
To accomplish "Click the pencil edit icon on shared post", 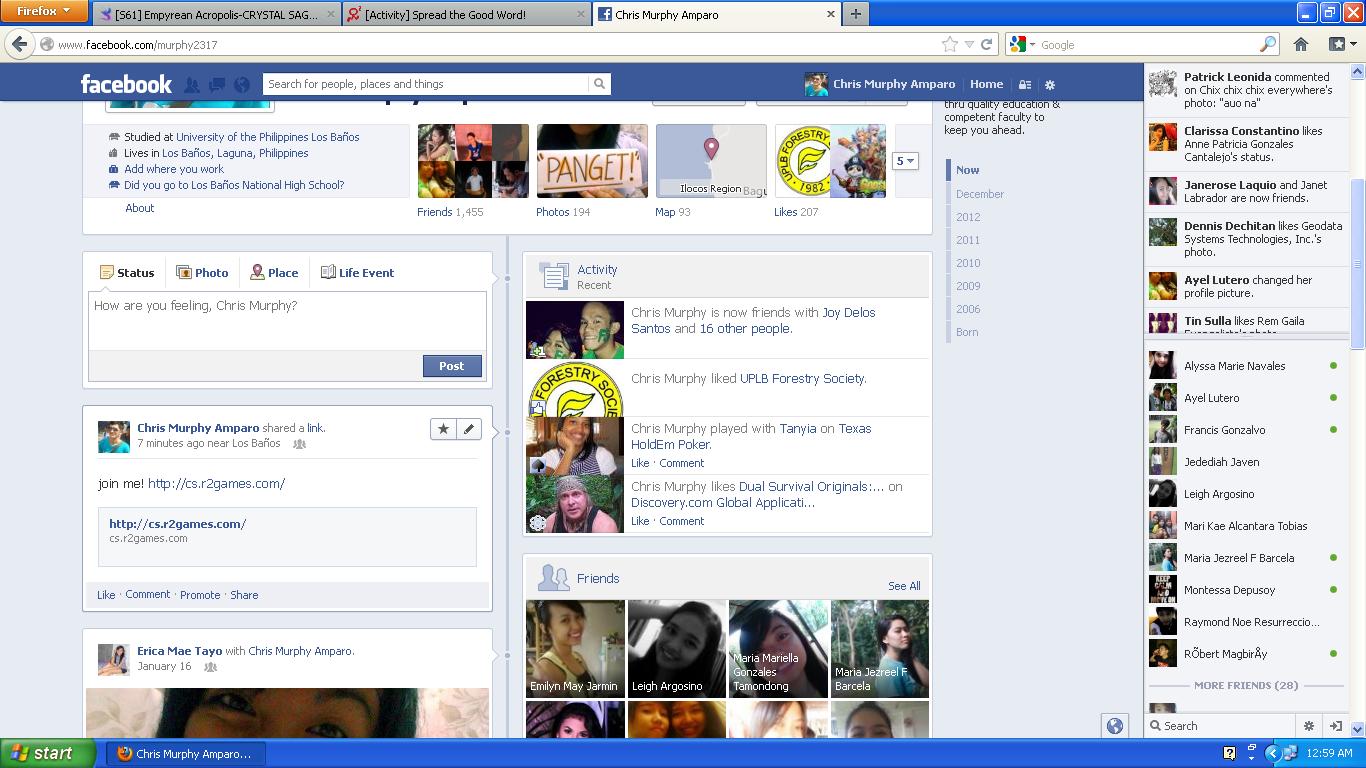I will (469, 429).
